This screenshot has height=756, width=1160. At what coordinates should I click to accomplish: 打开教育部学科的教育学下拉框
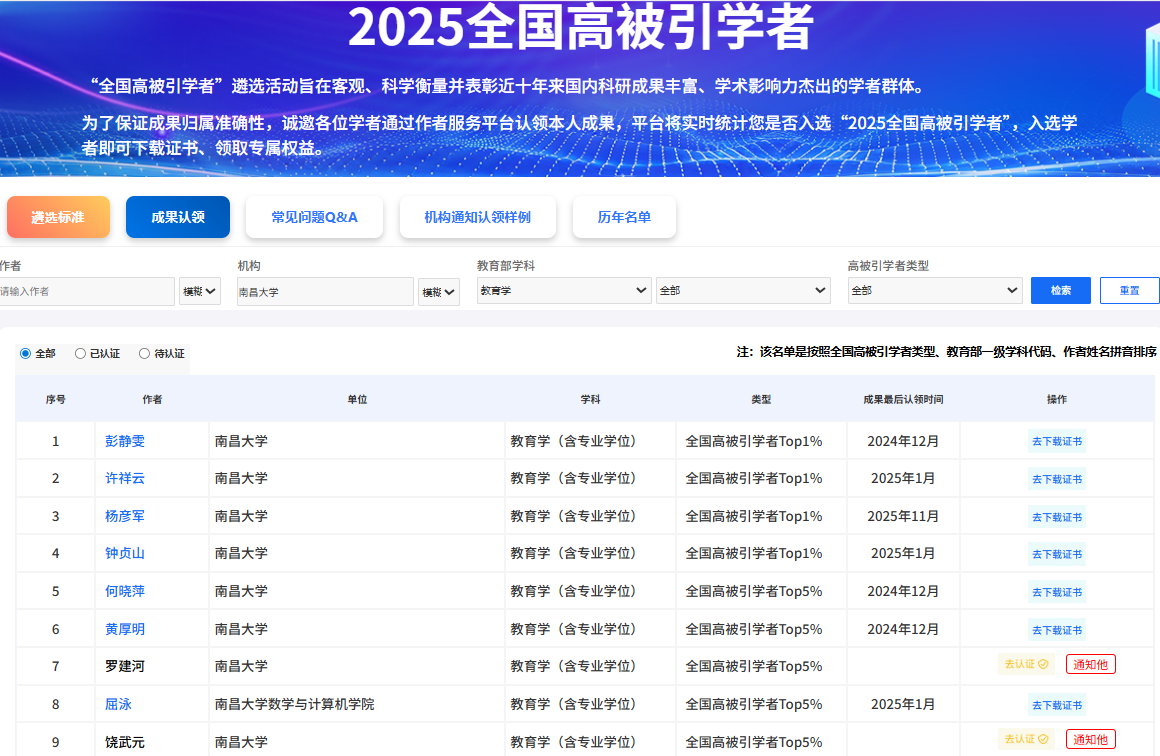point(563,290)
